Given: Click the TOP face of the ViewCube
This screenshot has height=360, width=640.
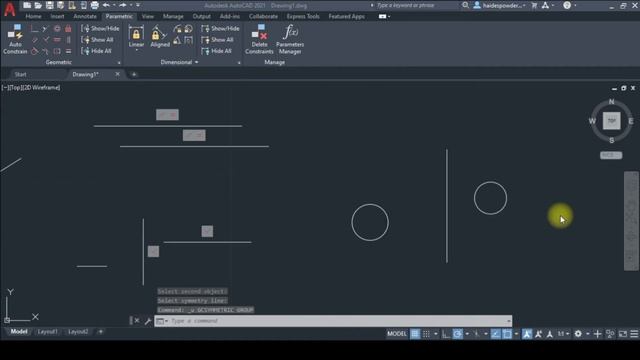Looking at the screenshot, I should tap(611, 121).
